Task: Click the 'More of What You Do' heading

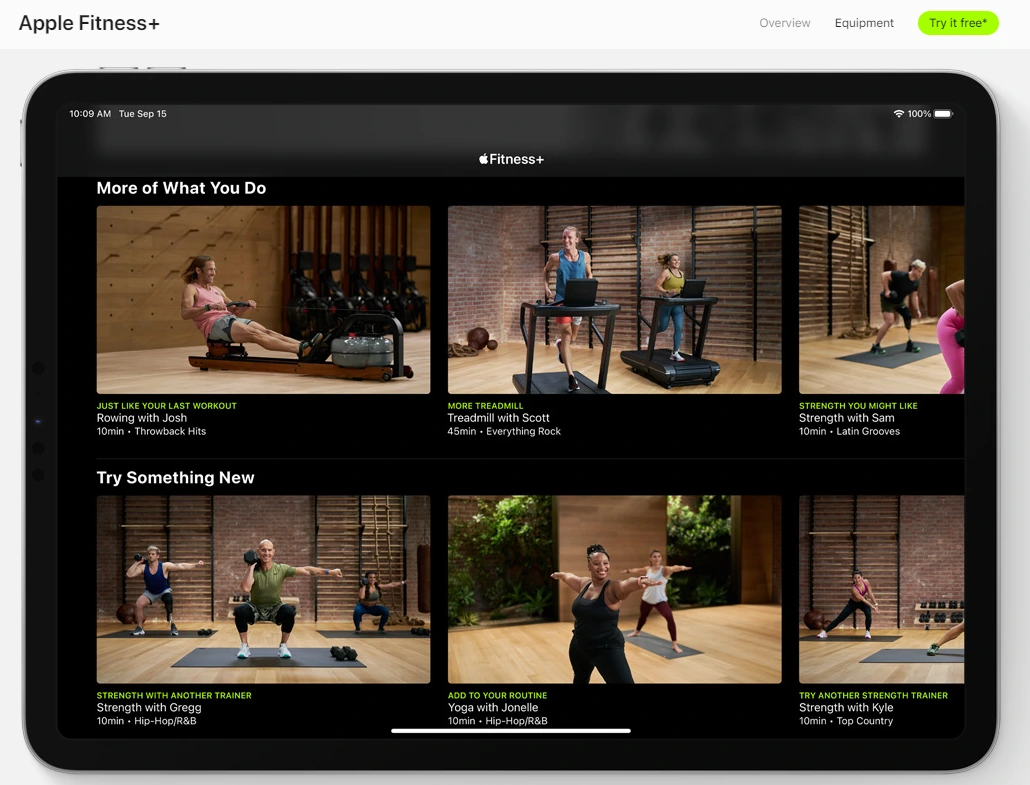Action: 181,189
